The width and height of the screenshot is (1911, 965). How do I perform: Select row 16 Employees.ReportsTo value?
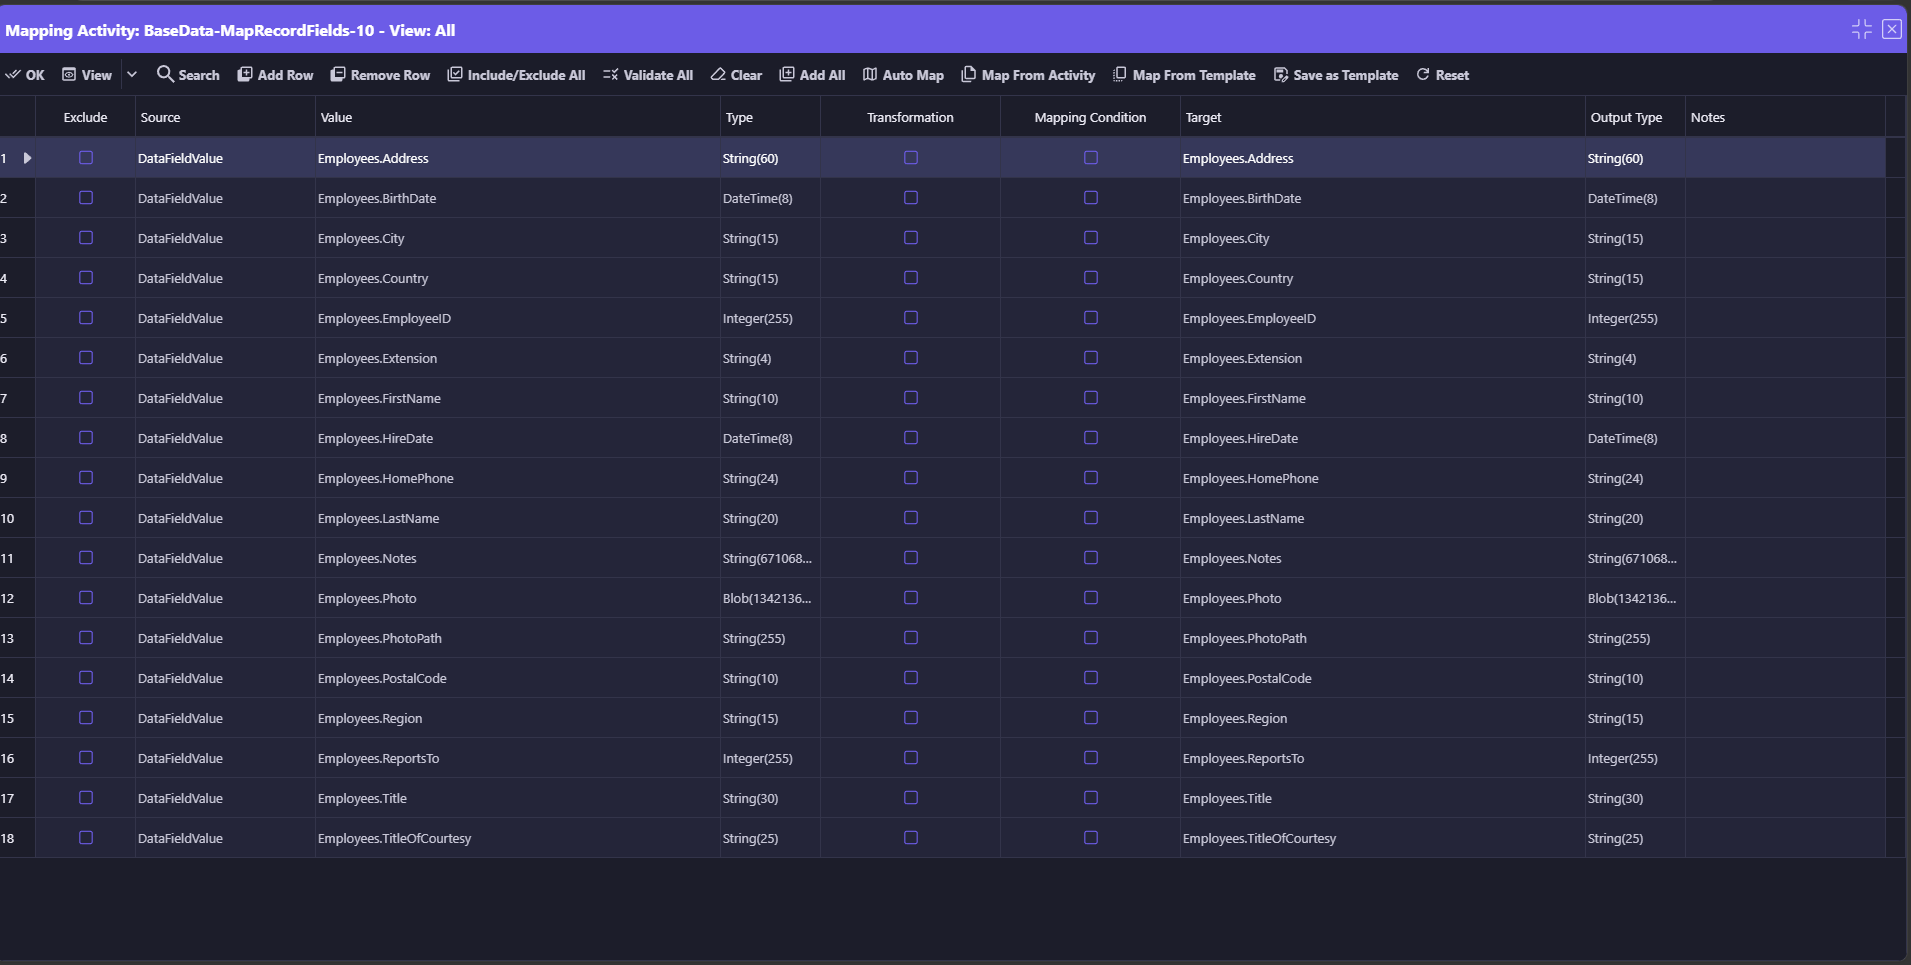[517, 758]
